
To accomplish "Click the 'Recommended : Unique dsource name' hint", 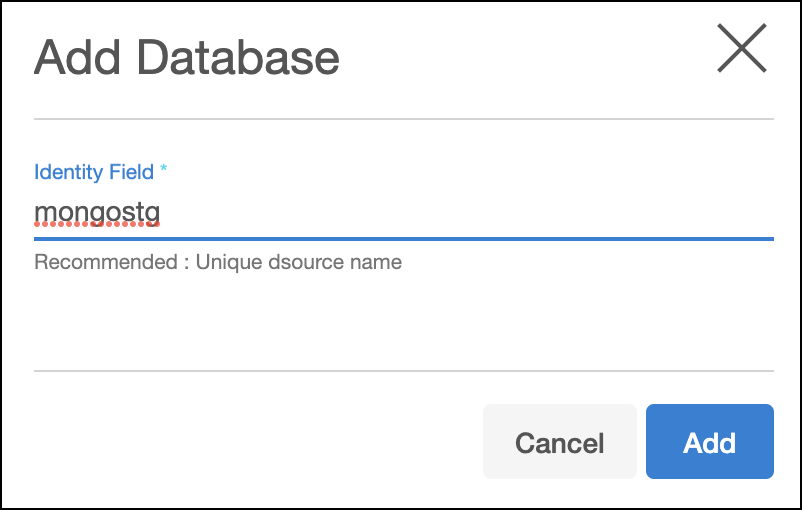I will [x=218, y=263].
